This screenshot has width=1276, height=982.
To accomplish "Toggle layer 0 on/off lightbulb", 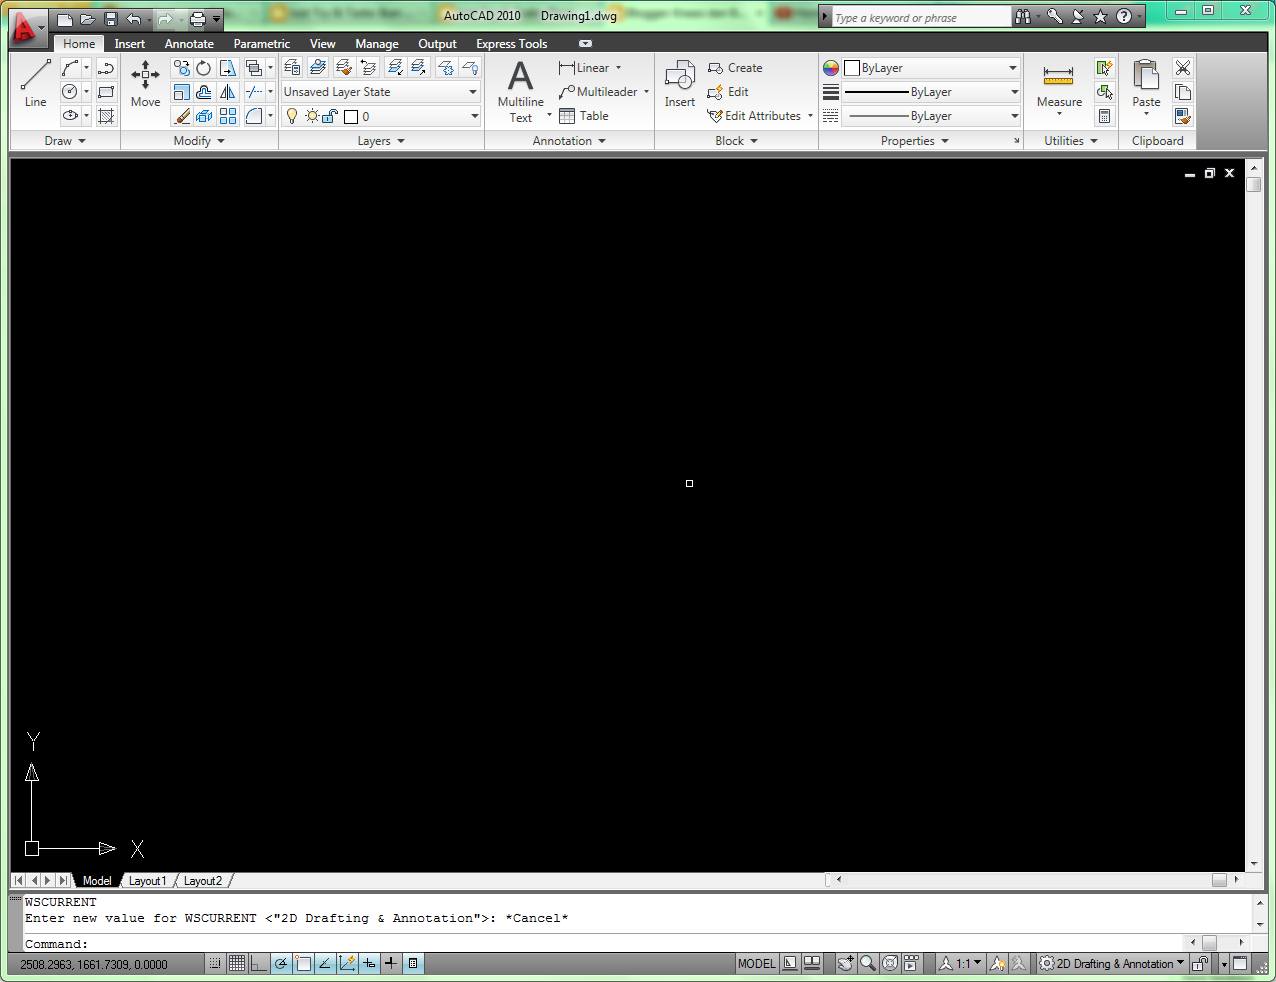I will point(292,116).
